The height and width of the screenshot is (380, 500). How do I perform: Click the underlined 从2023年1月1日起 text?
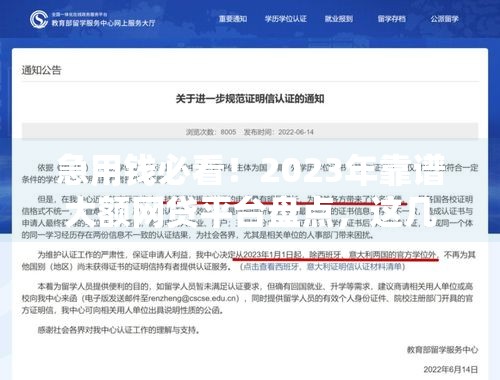click(268, 255)
